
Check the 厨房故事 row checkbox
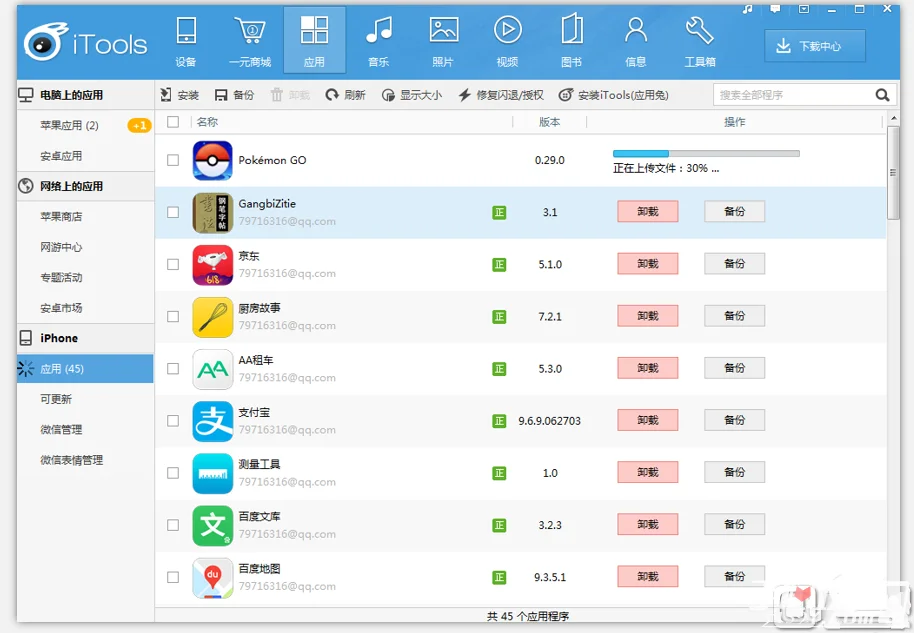(x=173, y=316)
